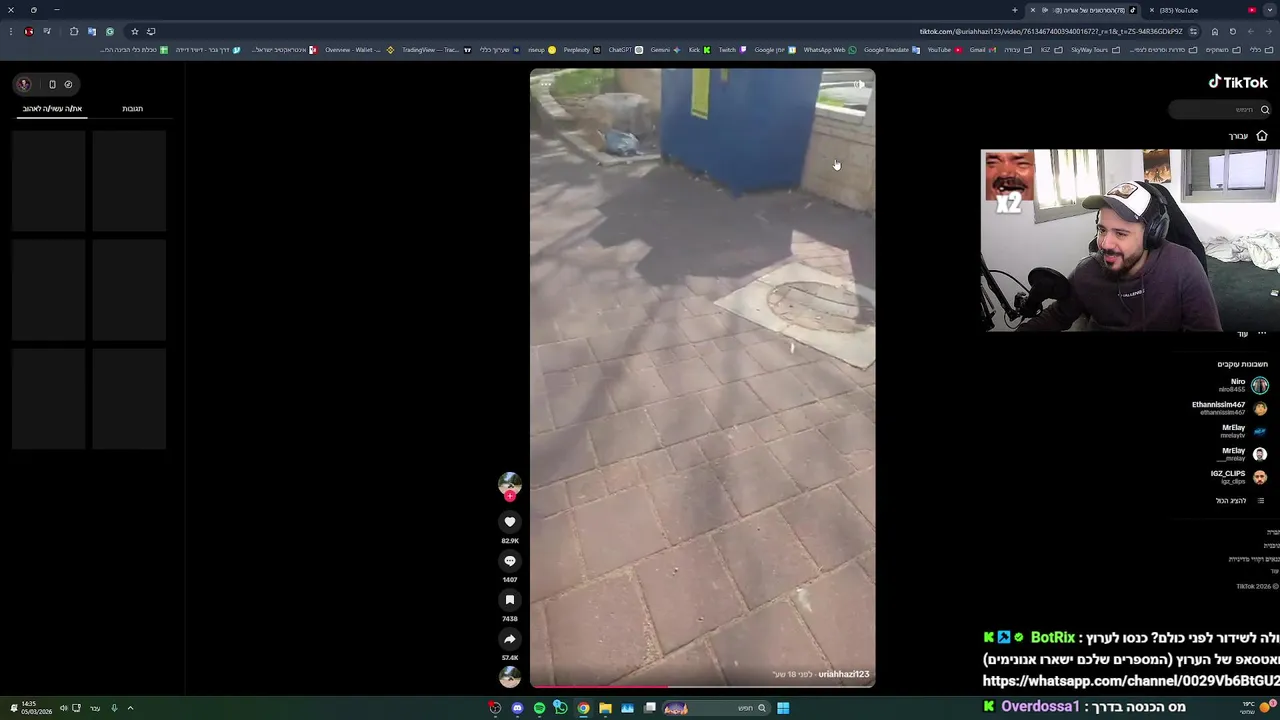Open File Explorer from the taskbar
1280x720 pixels.
605,708
